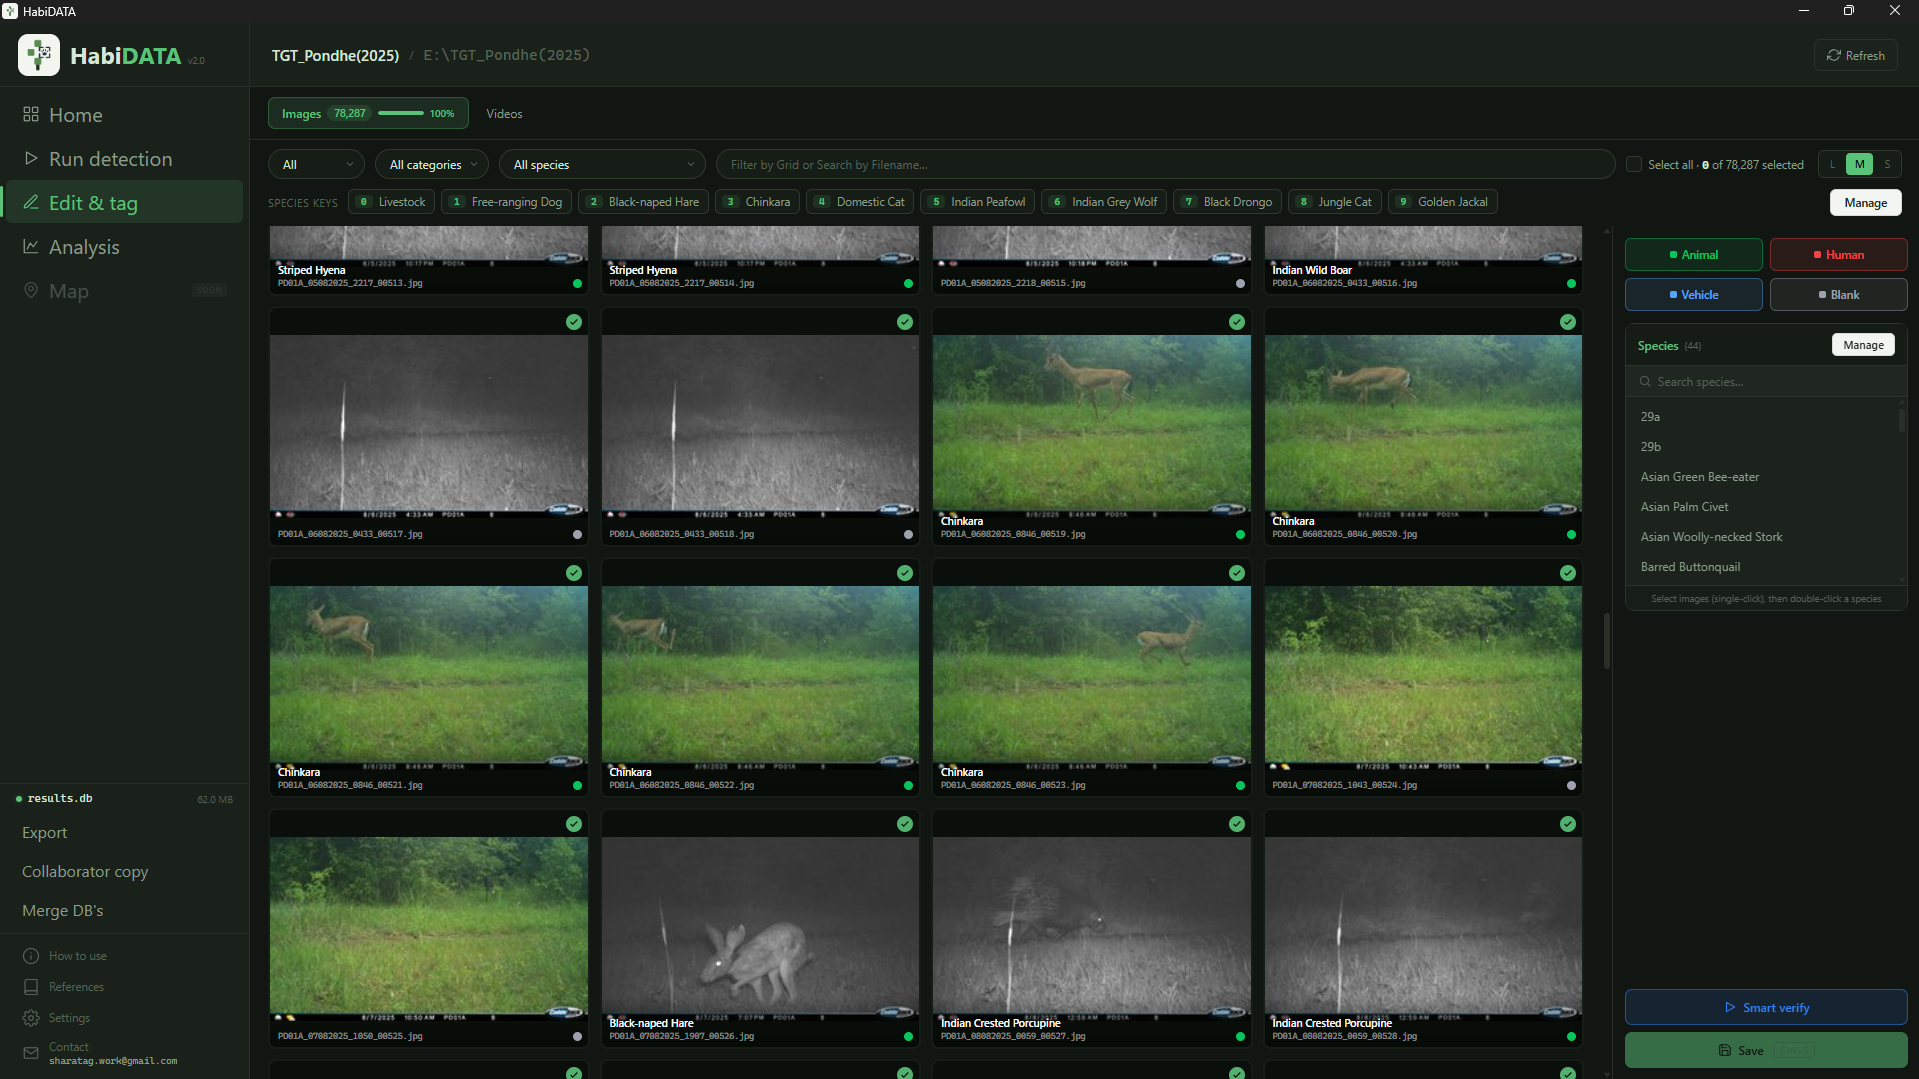This screenshot has width=1919, height=1079.
Task: Open the All verification status dropdown
Action: 316,164
